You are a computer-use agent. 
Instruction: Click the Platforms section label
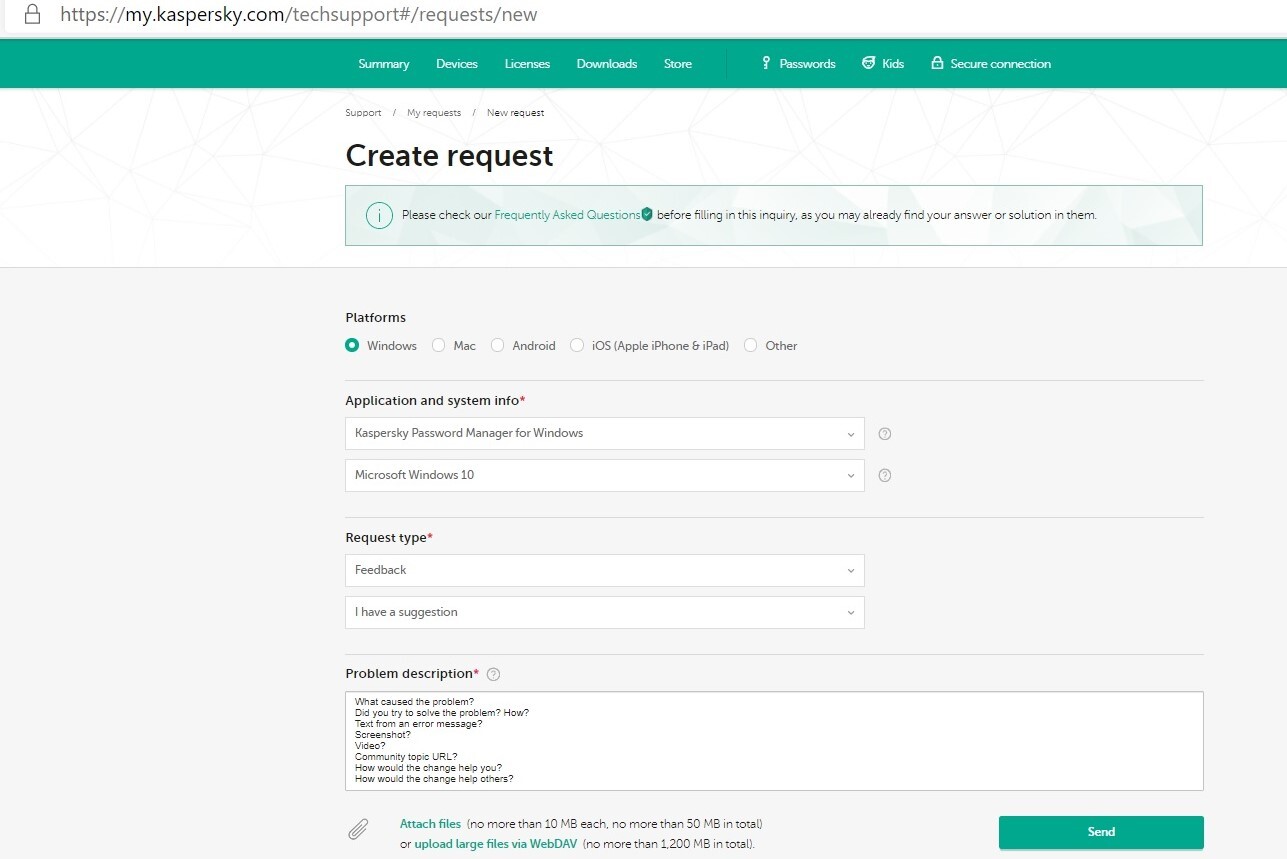(376, 317)
